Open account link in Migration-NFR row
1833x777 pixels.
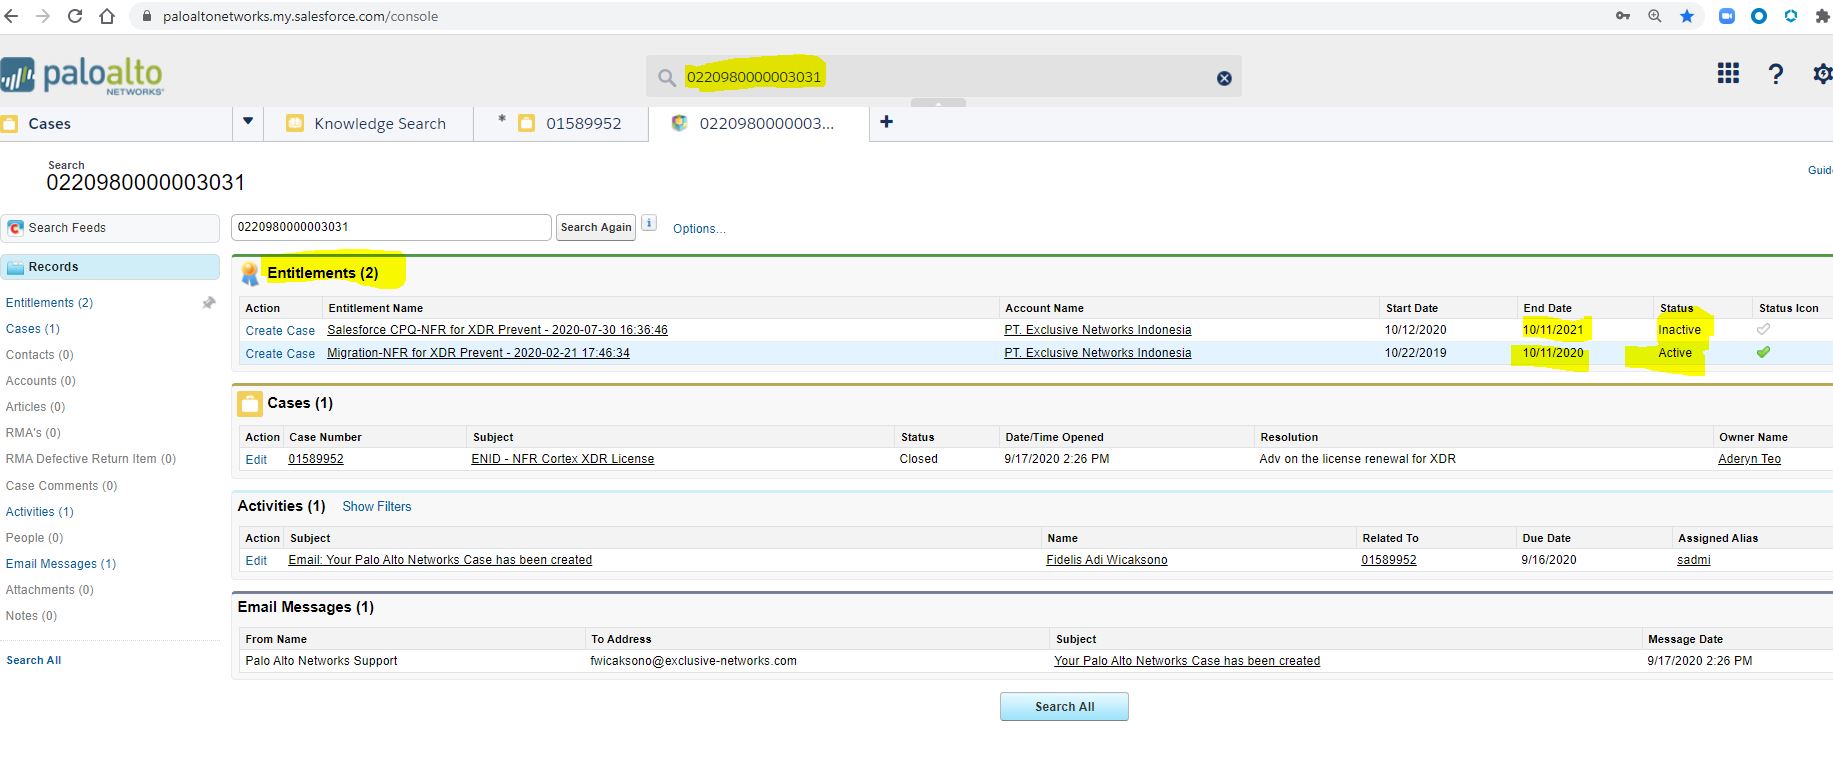click(1097, 353)
